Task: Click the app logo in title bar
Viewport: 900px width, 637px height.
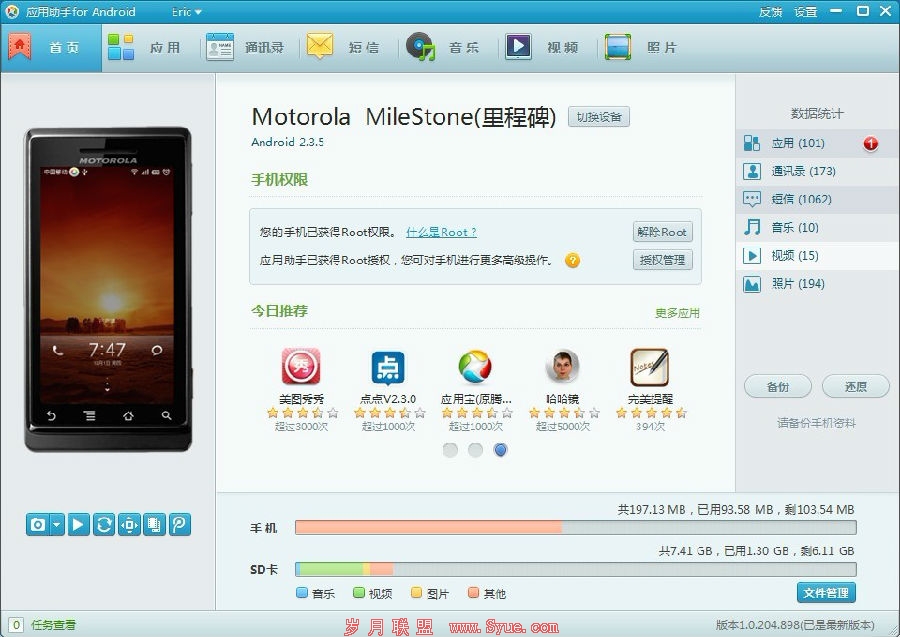Action: point(11,11)
